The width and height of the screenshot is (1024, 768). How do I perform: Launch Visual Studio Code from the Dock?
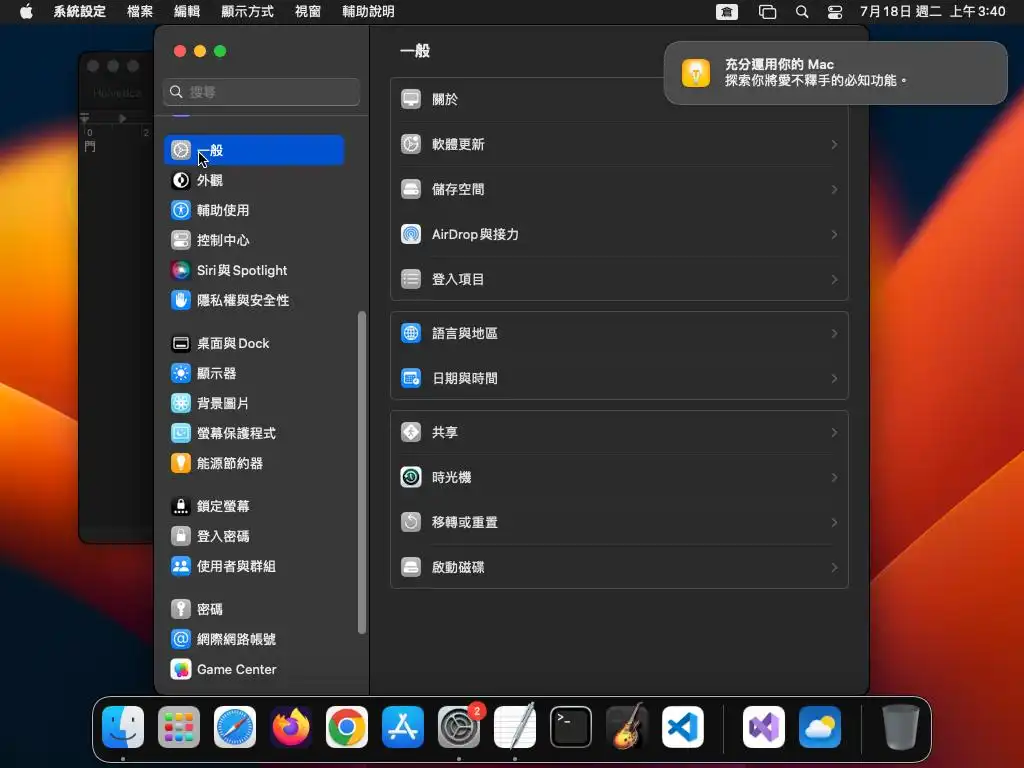point(683,727)
